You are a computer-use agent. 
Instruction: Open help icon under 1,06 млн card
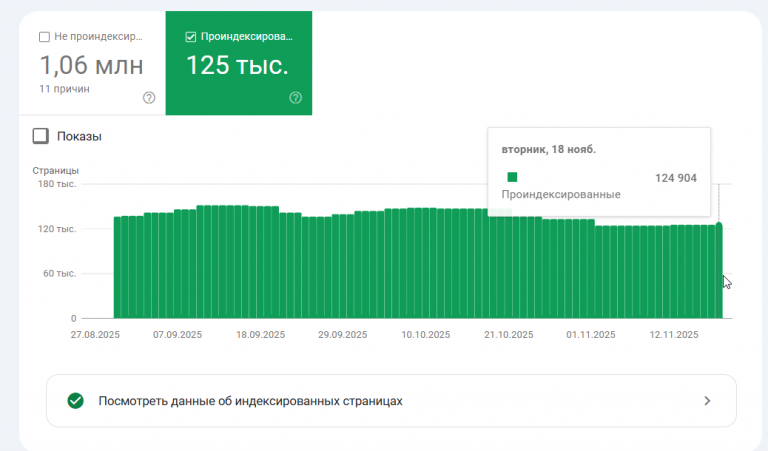(149, 98)
